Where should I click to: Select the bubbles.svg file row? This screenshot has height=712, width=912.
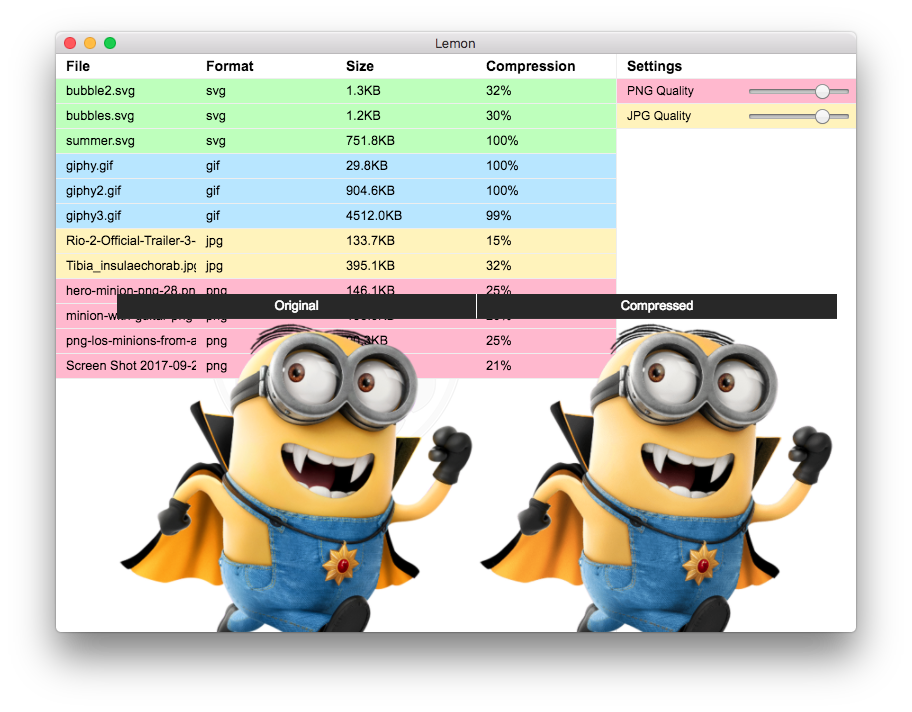pos(336,116)
